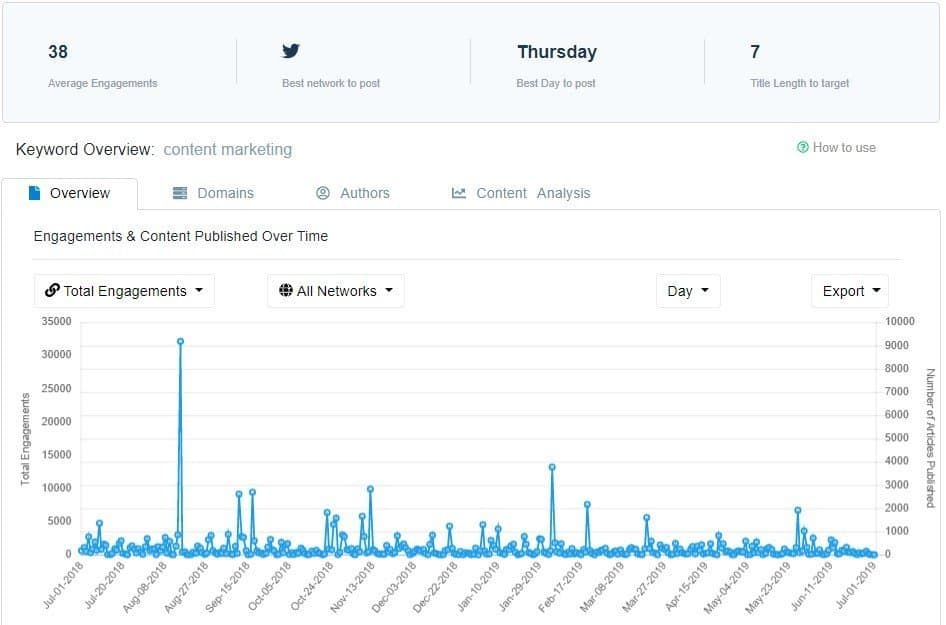Click the Authors person icon
This screenshot has height=625, width=946.
click(322, 193)
